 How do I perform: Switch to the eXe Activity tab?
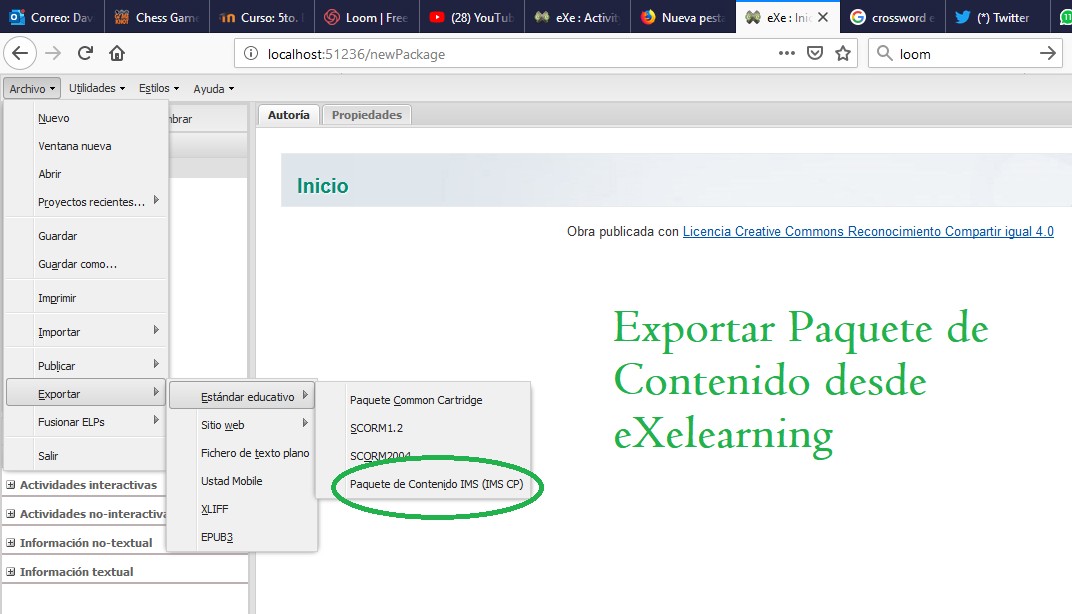point(577,17)
